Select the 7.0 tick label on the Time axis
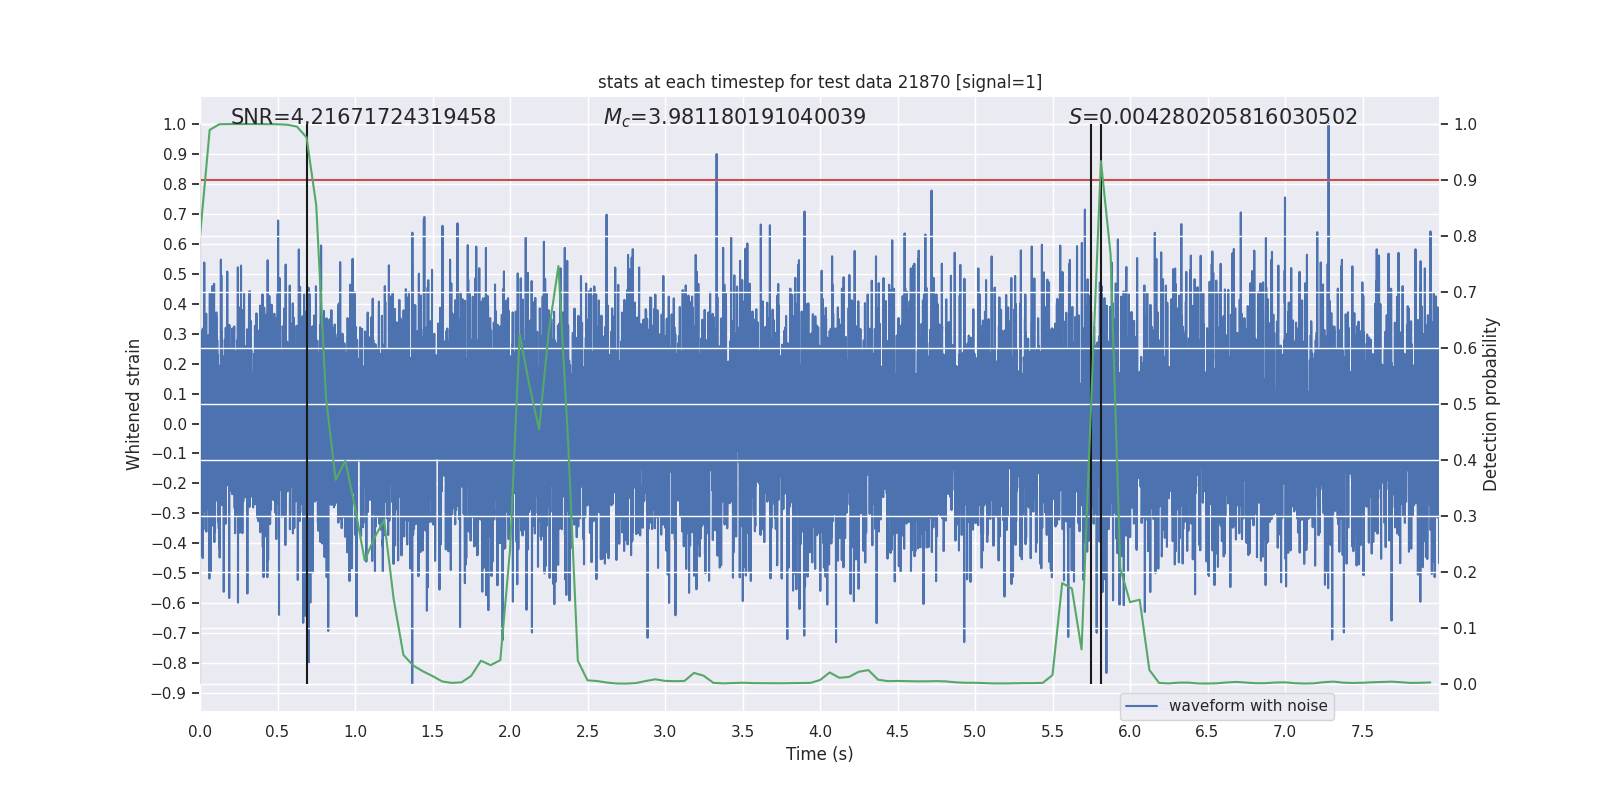1600x800 pixels. pyautogui.click(x=1285, y=731)
